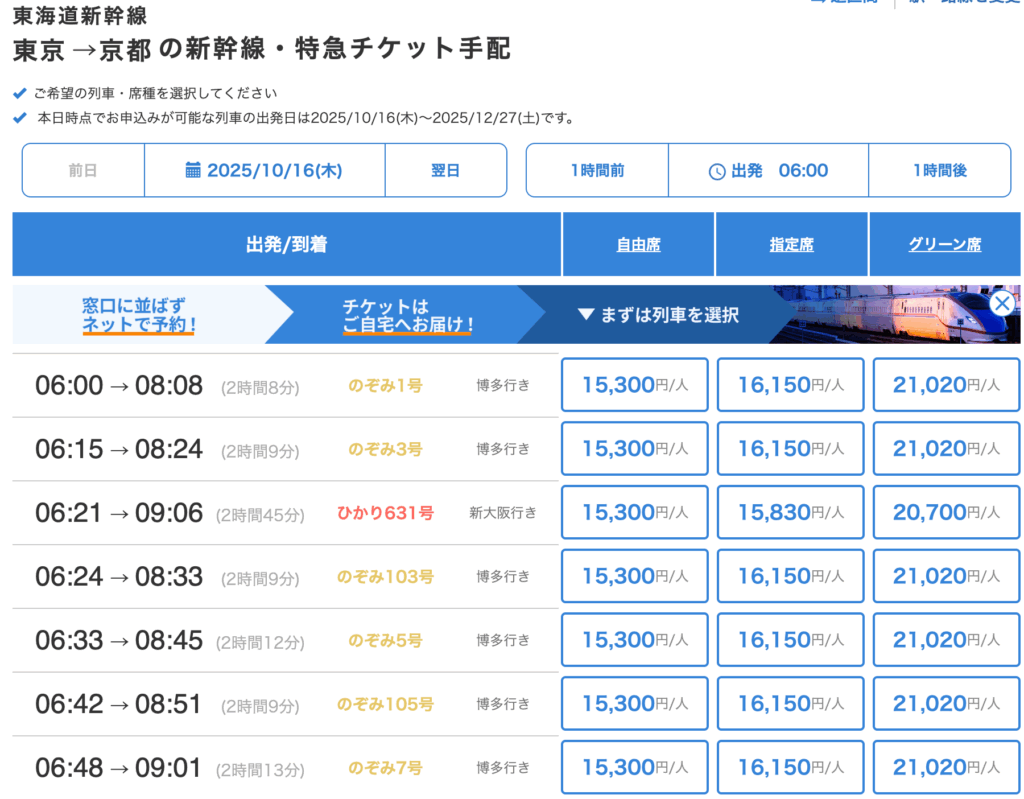Click the calendar icon beside 2025/10/16
Screen dimensions: 1024x799
pyautogui.click(x=193, y=171)
